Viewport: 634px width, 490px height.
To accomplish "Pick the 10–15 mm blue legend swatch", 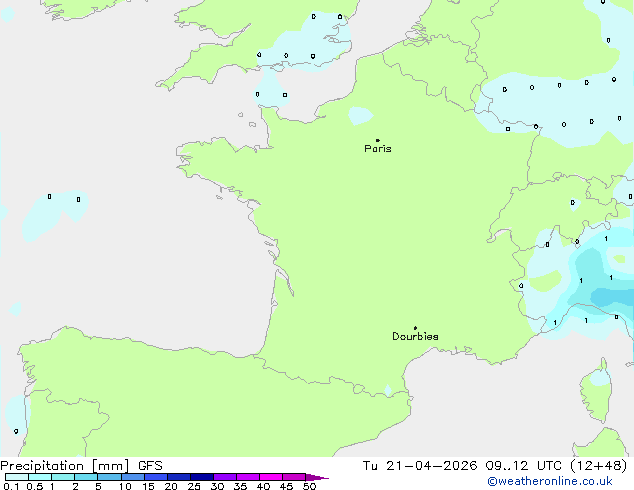I will click(133, 477).
